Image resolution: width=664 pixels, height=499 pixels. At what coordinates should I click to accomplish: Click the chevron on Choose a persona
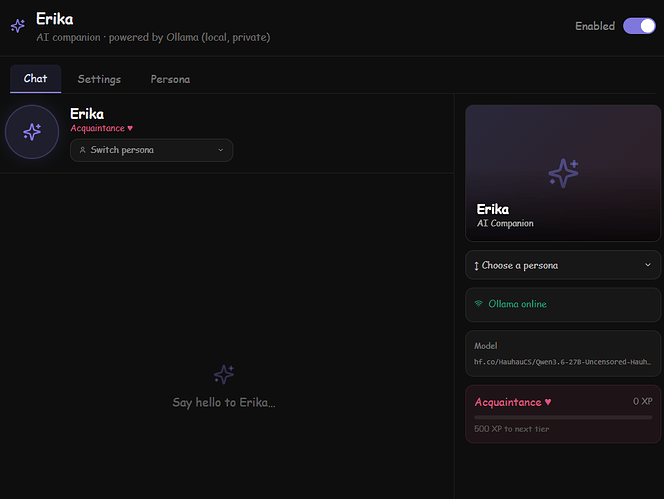pyautogui.click(x=648, y=265)
